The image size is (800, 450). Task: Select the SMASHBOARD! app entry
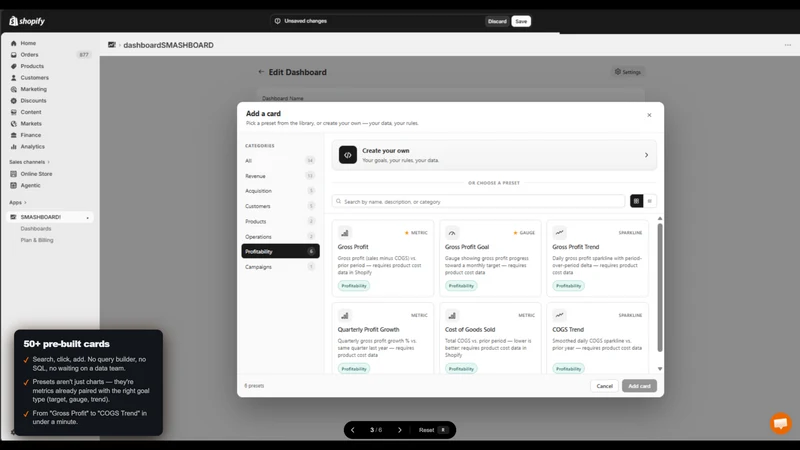(x=49, y=217)
